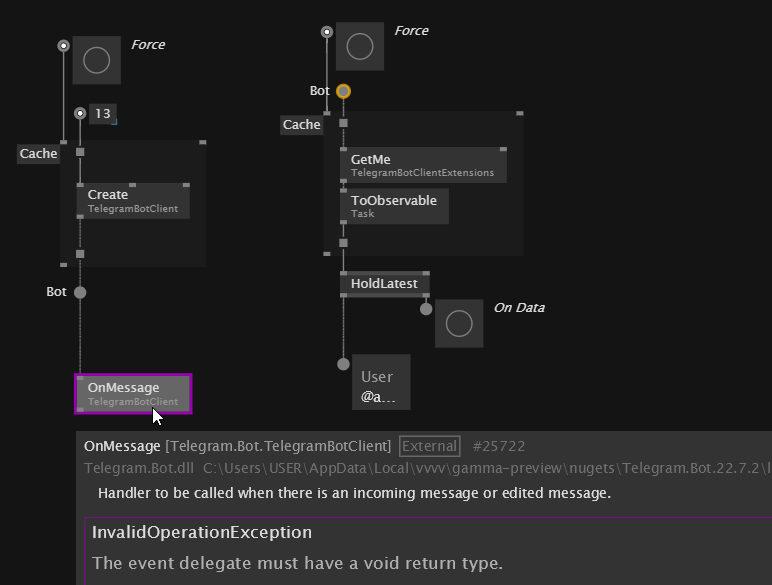Select the gray Bot pad below Create
Viewport: 772px width, 585px height.
tap(80, 293)
